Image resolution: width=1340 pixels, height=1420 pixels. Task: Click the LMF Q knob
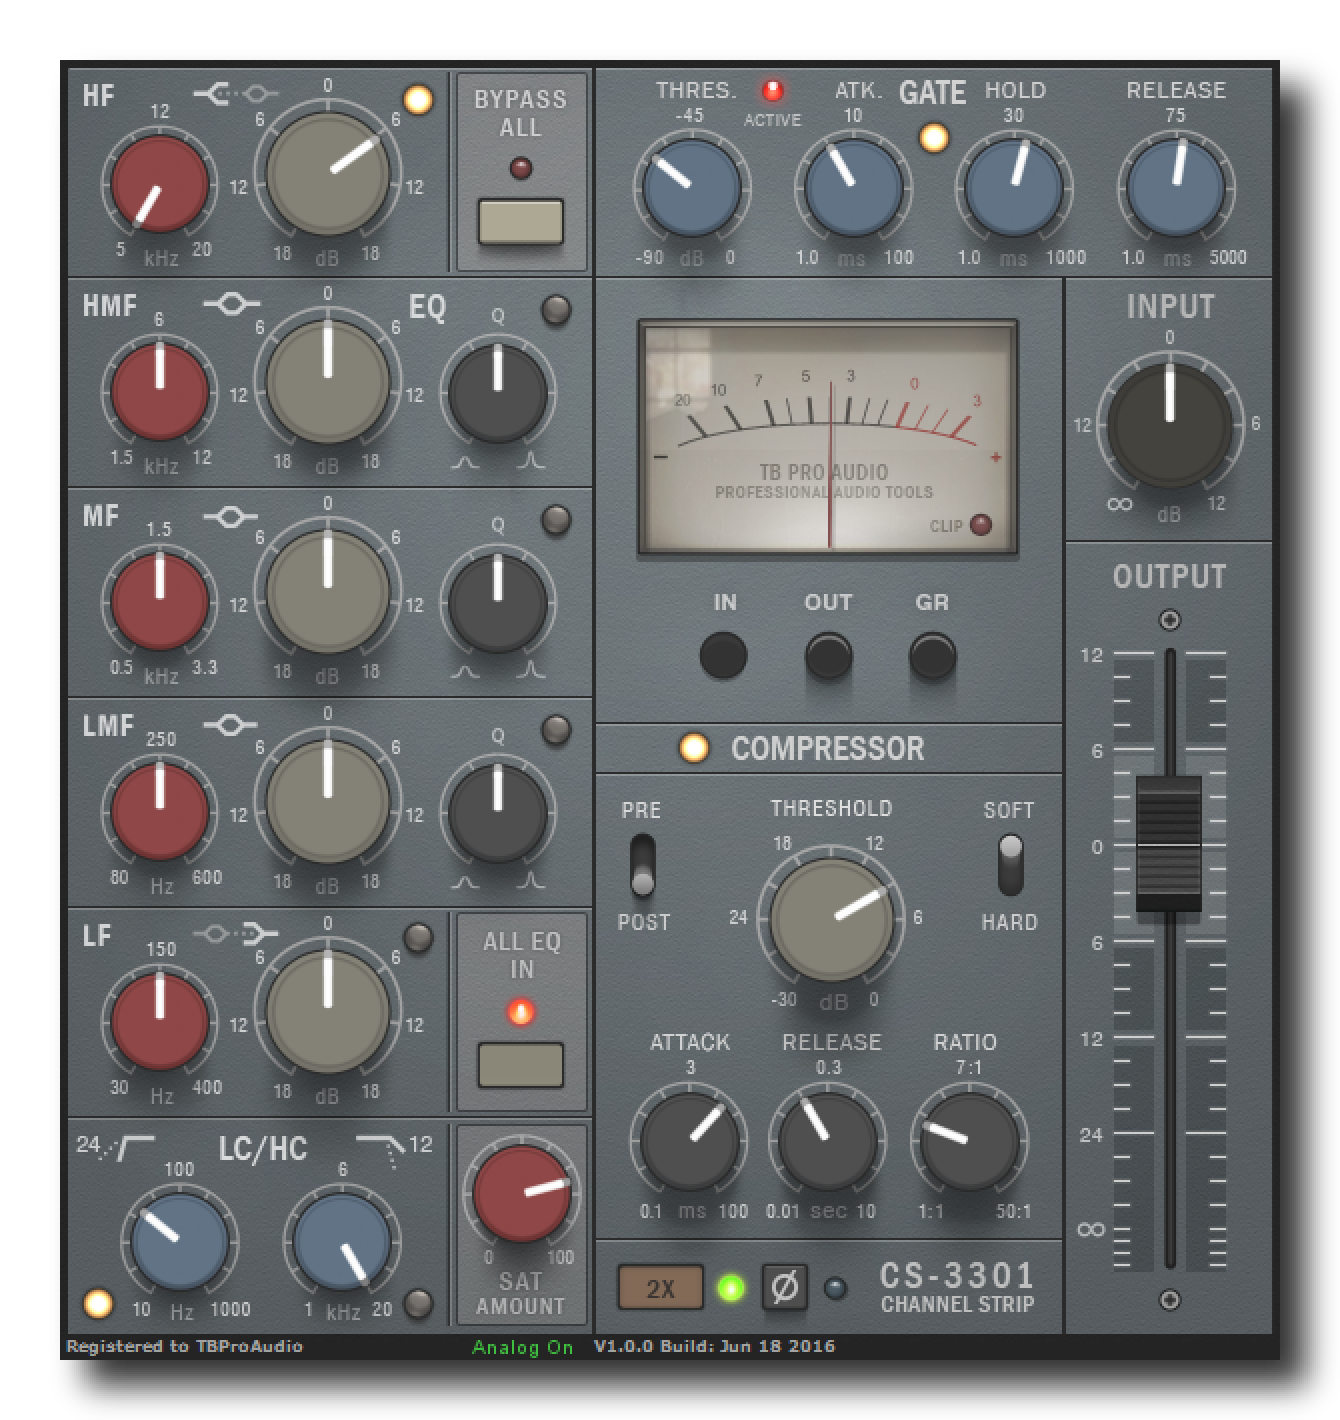click(497, 812)
